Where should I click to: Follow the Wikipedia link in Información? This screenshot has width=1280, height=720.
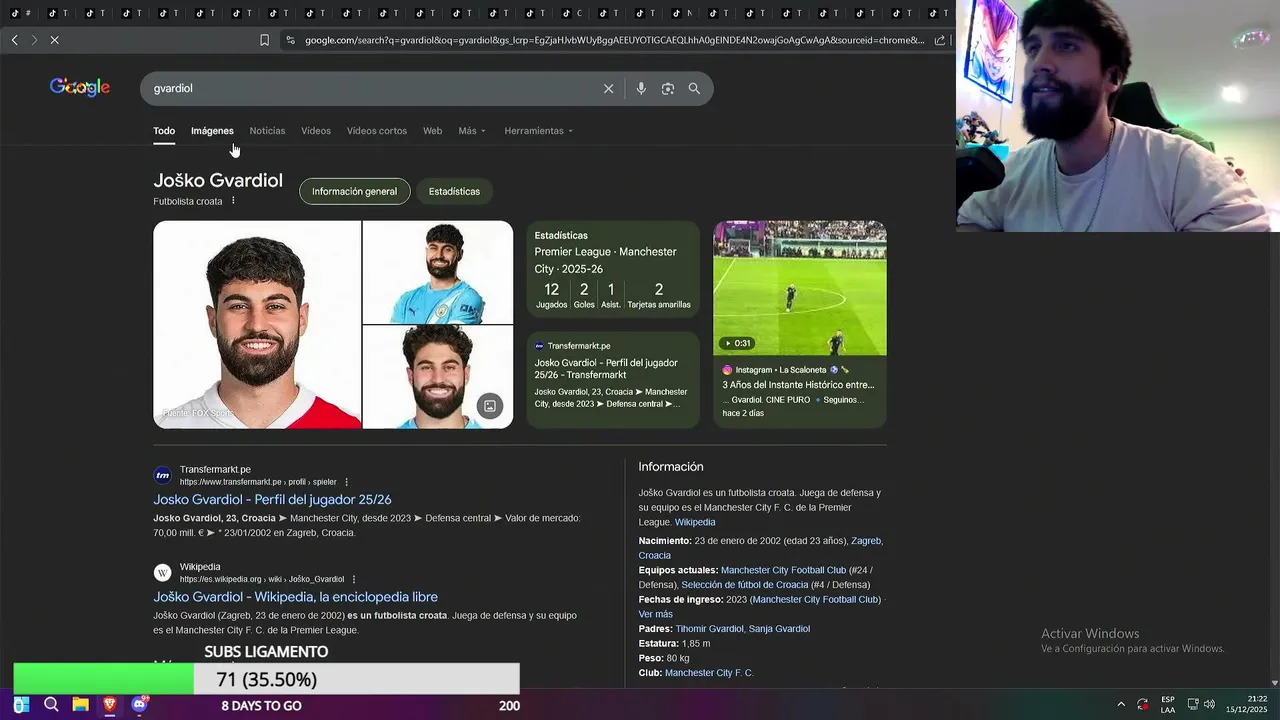pyautogui.click(x=695, y=522)
